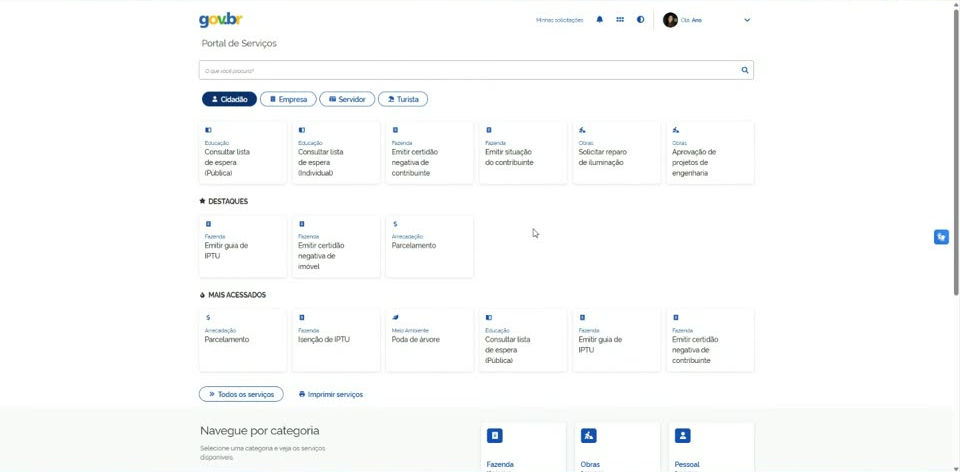This screenshot has height=472, width=960.
Task: Click the leaf icon on Poda de árvore card
Action: 395,318
